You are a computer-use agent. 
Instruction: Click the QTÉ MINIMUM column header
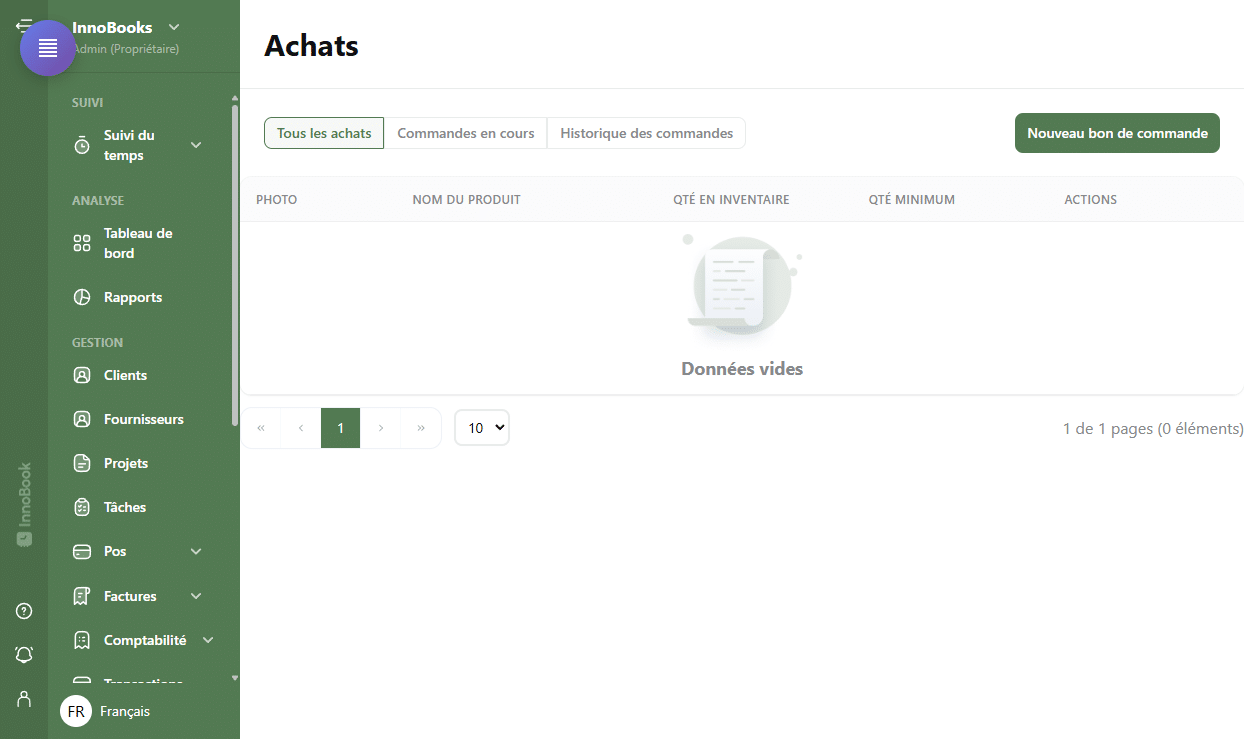[x=911, y=200]
